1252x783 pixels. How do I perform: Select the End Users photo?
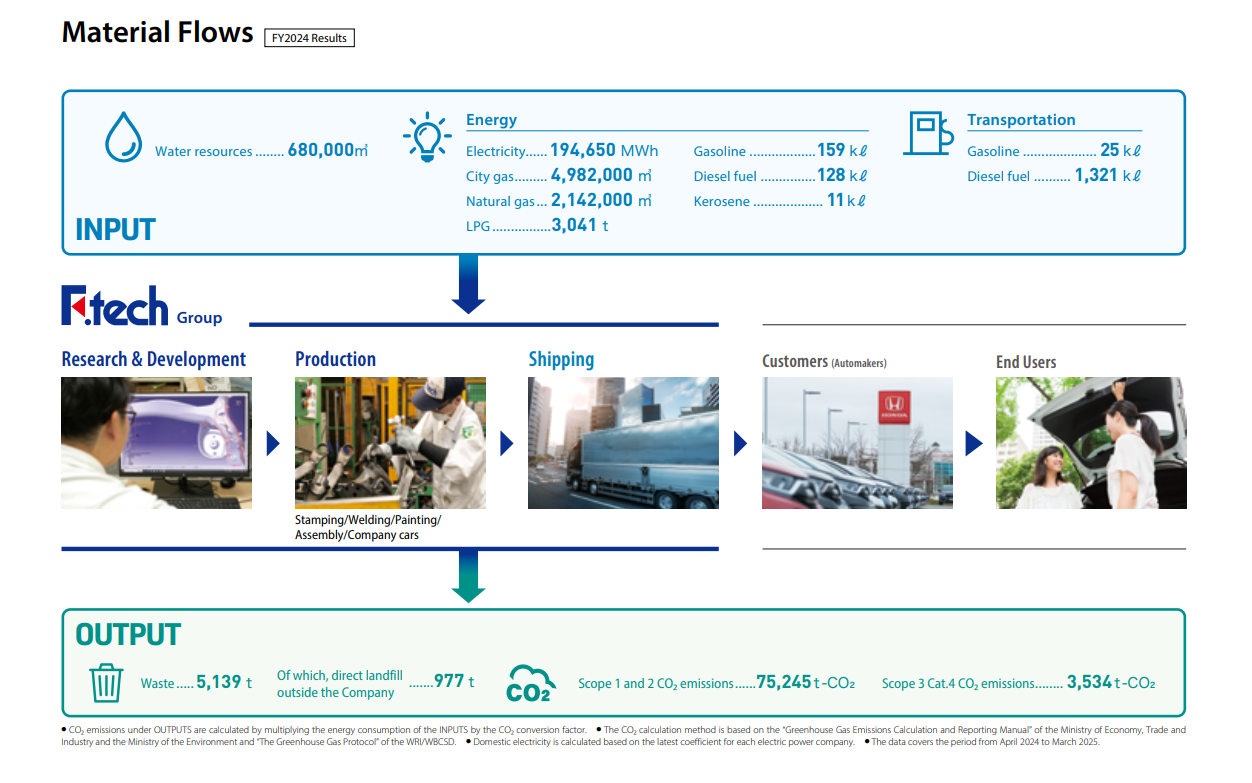(x=1091, y=443)
